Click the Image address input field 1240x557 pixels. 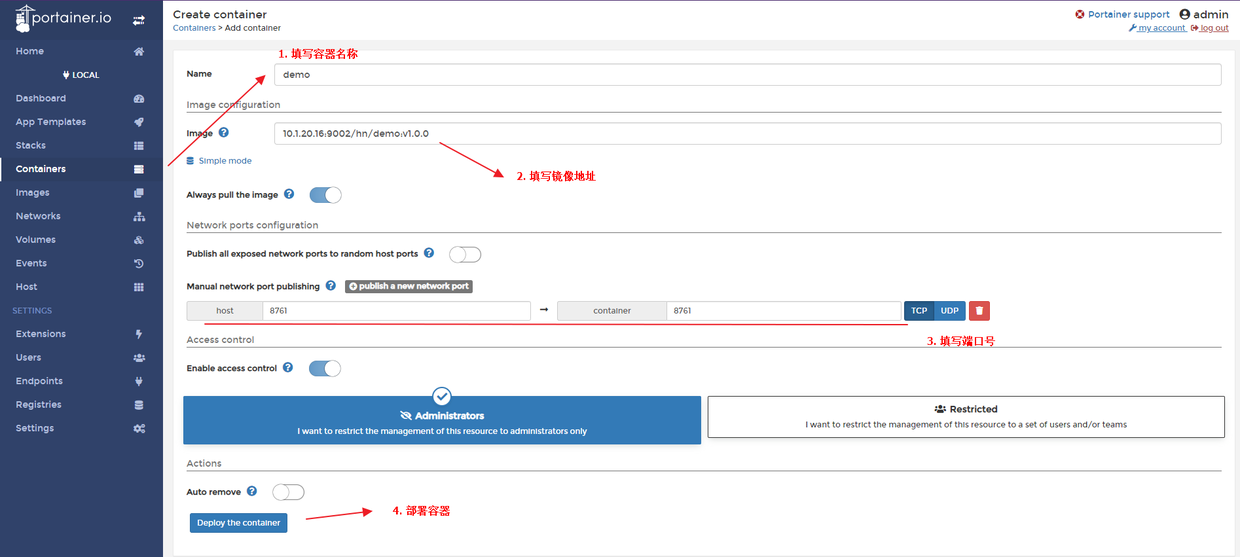(x=747, y=134)
